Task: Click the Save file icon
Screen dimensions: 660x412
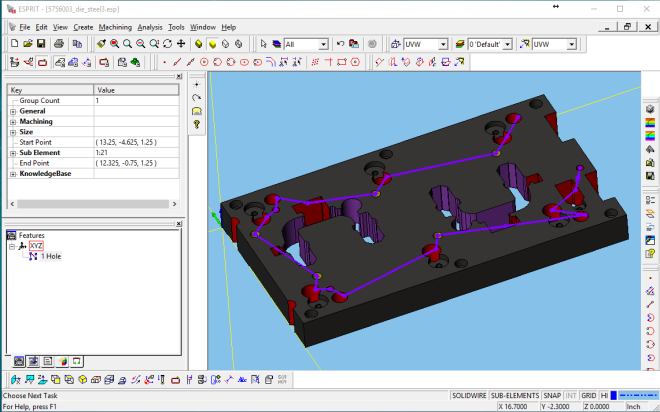Action: point(41,44)
